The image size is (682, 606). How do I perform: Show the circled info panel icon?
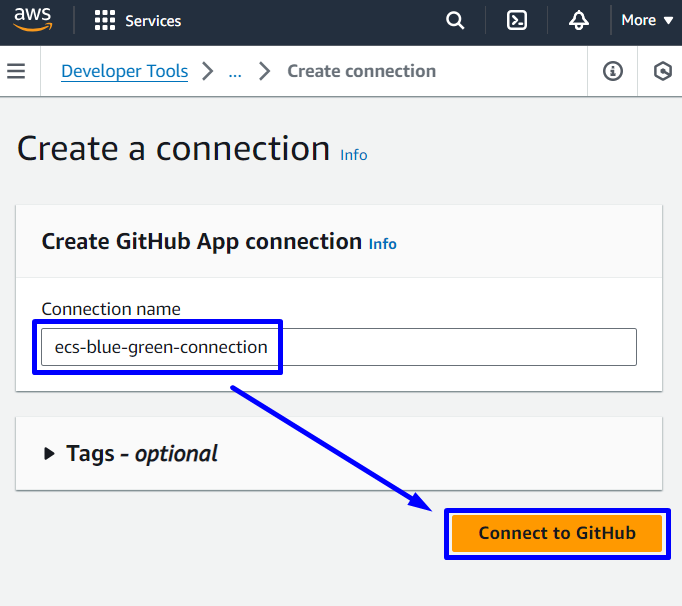point(613,71)
